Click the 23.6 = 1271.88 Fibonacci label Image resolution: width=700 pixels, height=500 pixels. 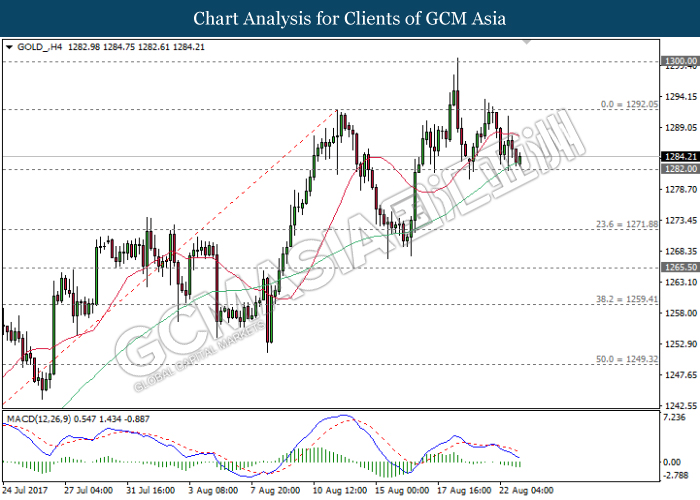627,224
